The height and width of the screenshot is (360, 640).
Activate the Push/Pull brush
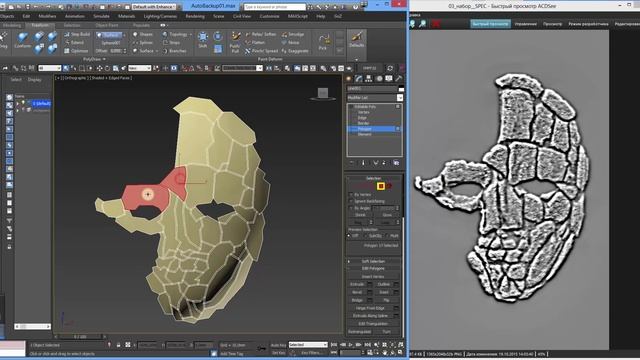tap(235, 42)
